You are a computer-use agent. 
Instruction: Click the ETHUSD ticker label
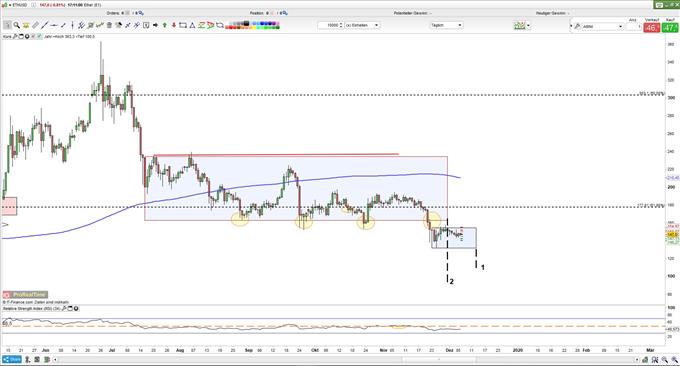pyautogui.click(x=20, y=5)
